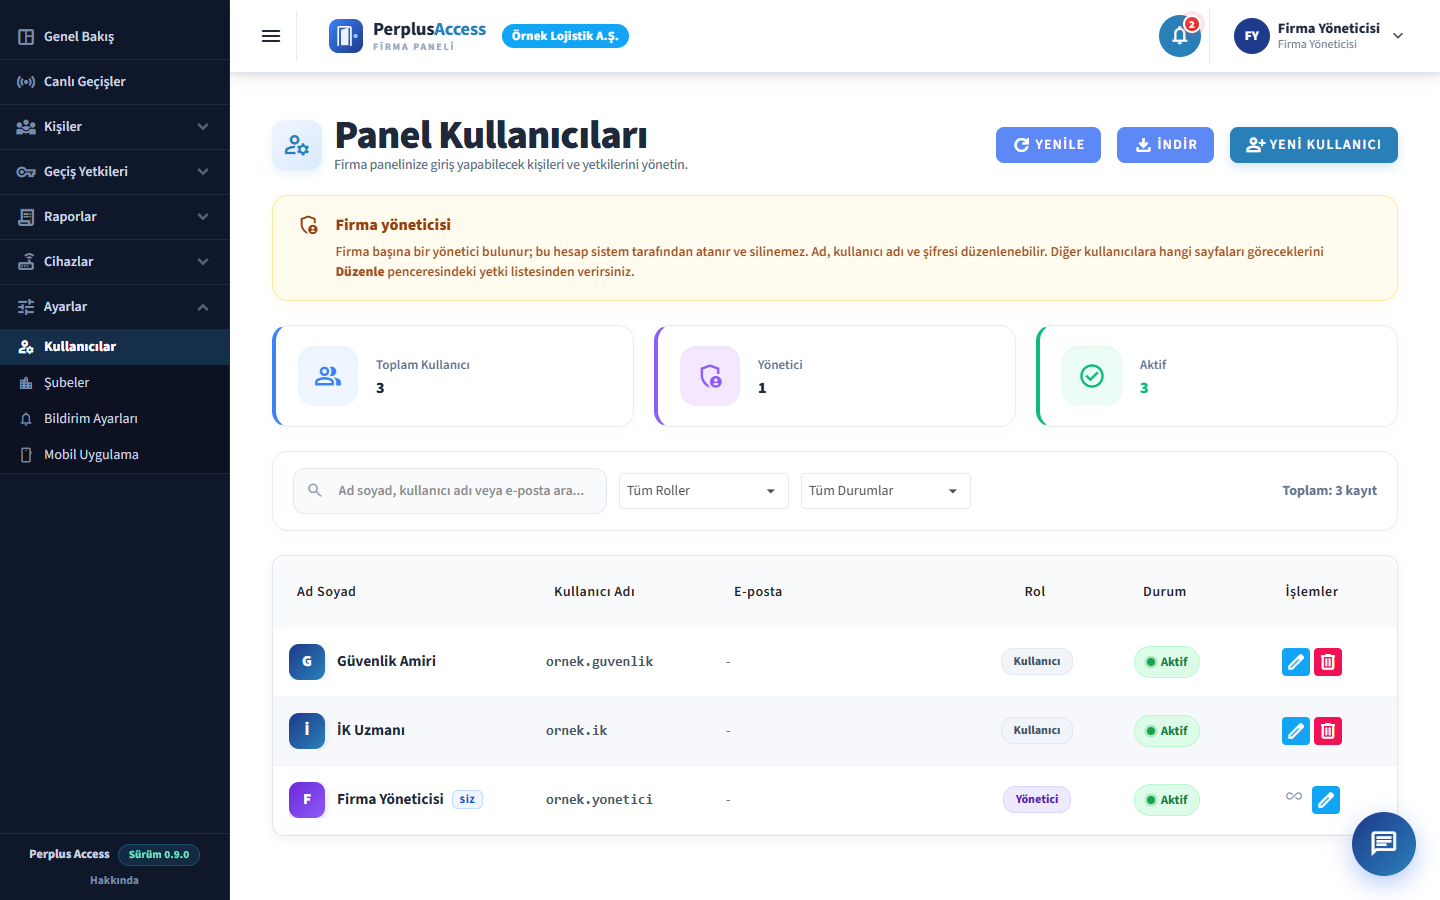This screenshot has width=1440, height=900.
Task: Open the Tüm Durumlar dropdown
Action: 886,491
